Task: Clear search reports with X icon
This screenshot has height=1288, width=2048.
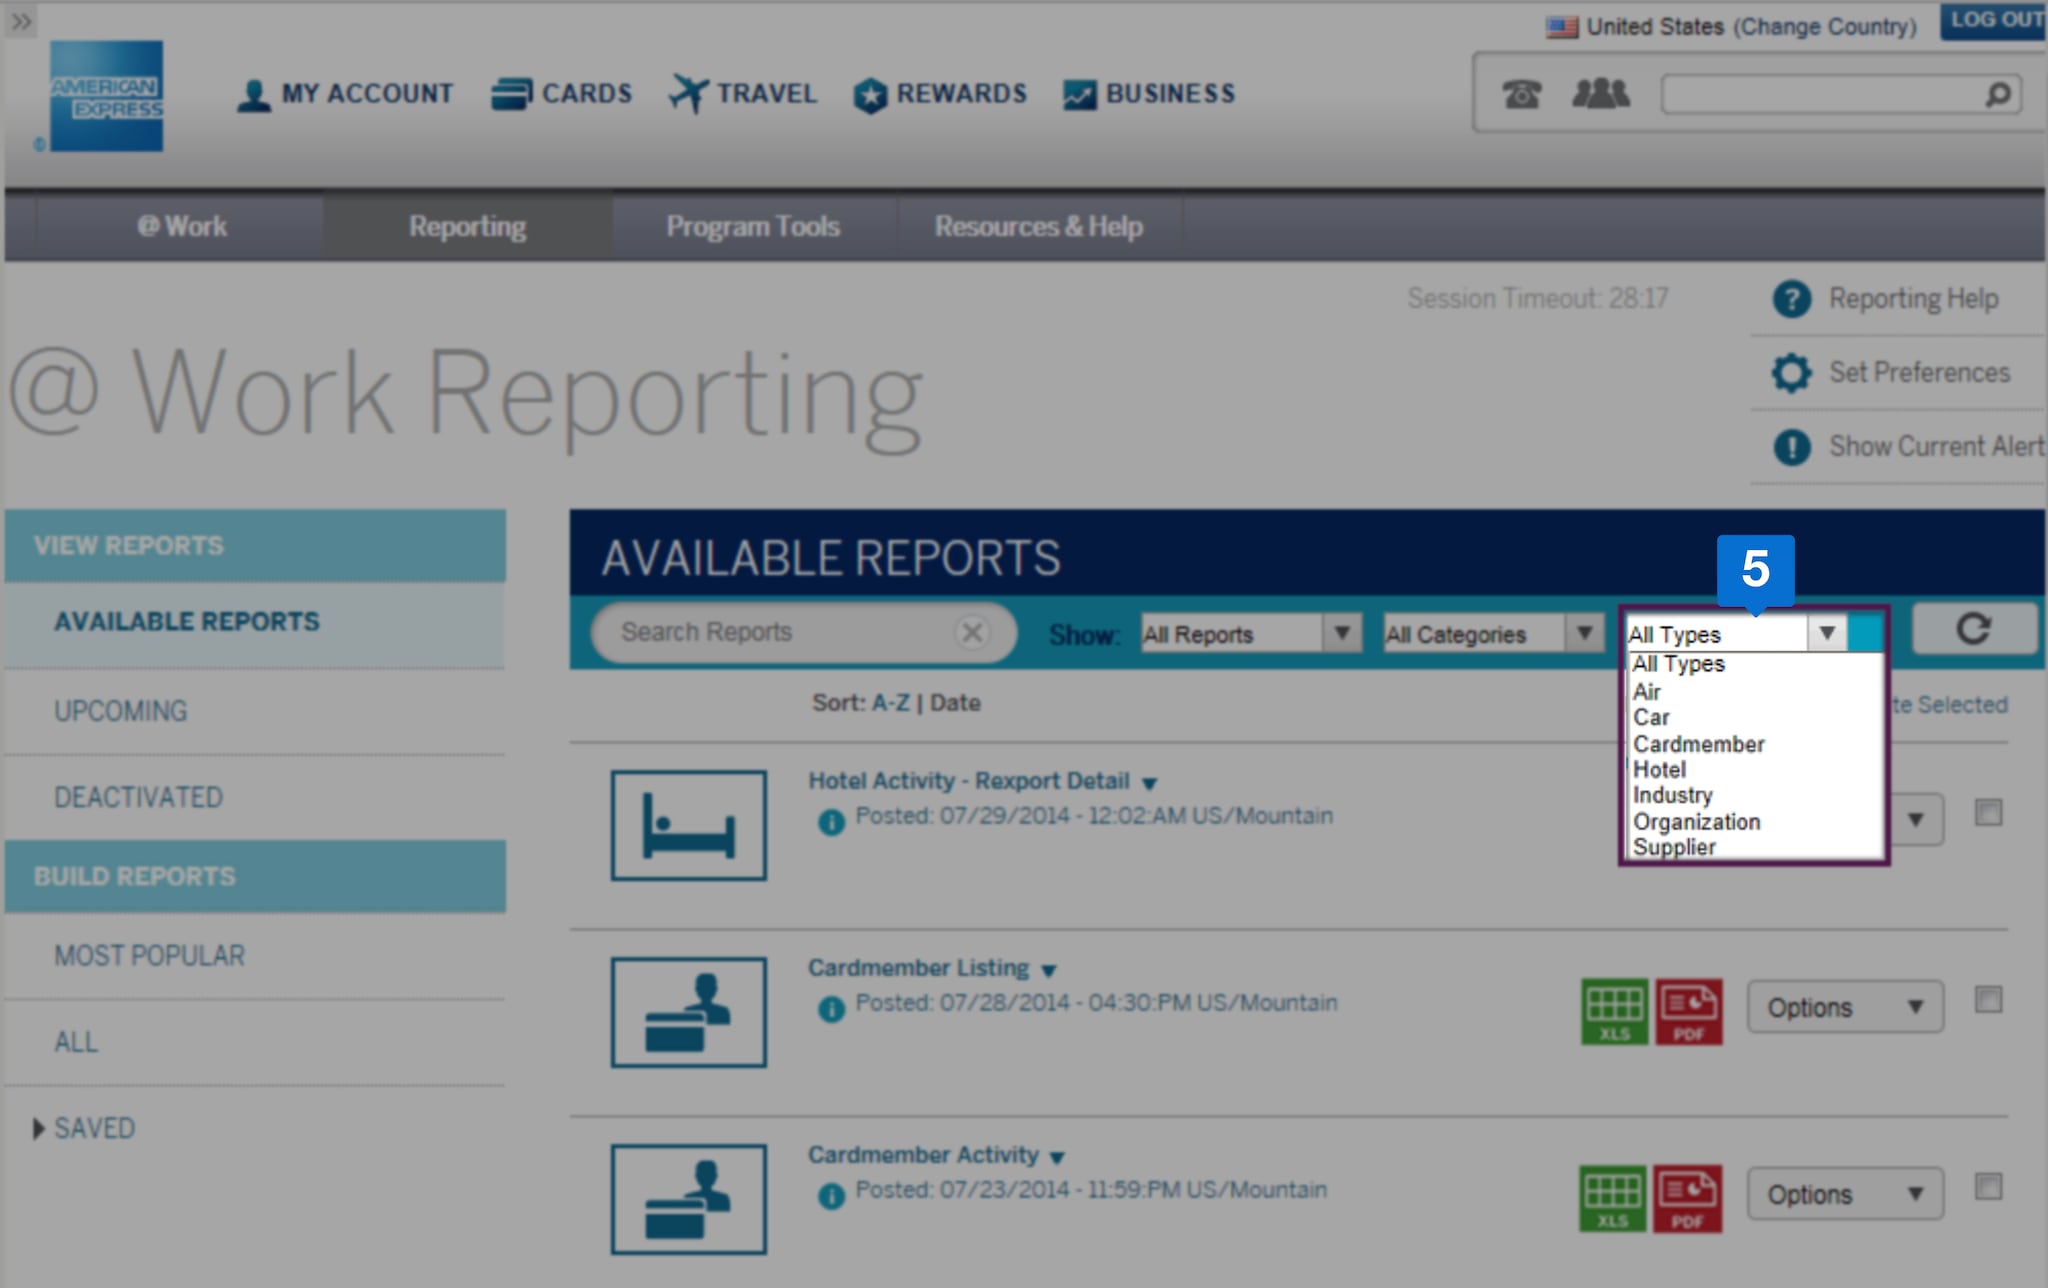Action: (971, 632)
